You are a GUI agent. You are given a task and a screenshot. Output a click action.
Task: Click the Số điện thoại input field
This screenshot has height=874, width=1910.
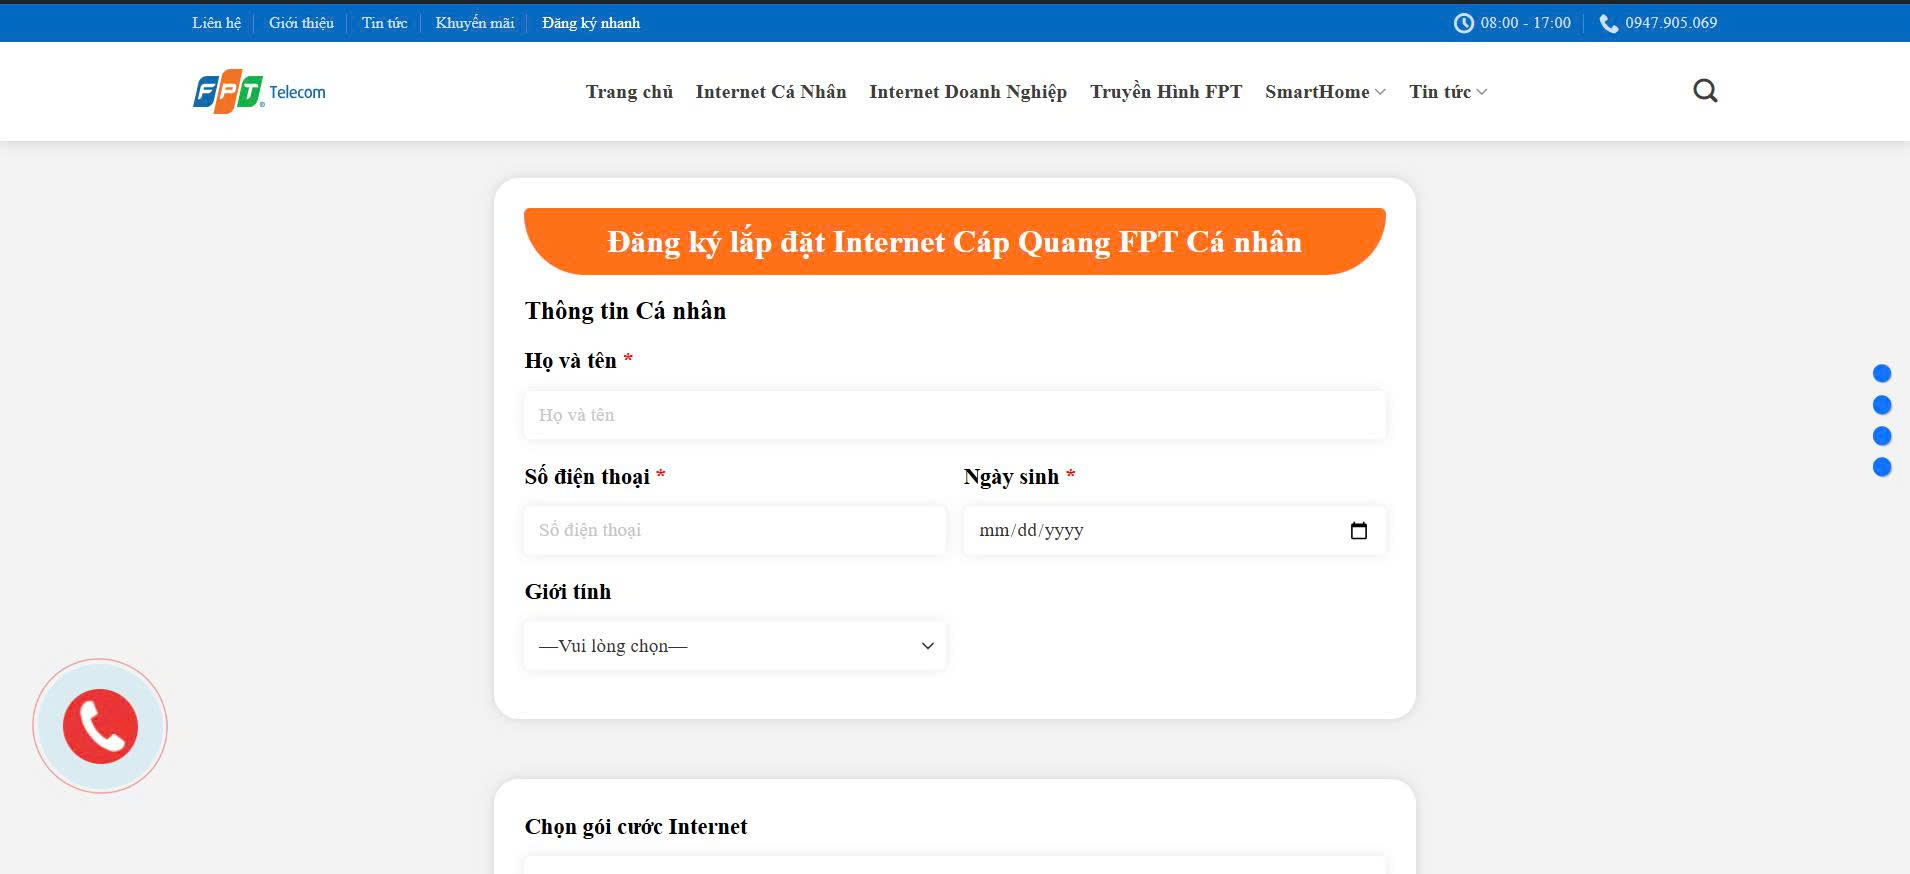[x=734, y=531]
